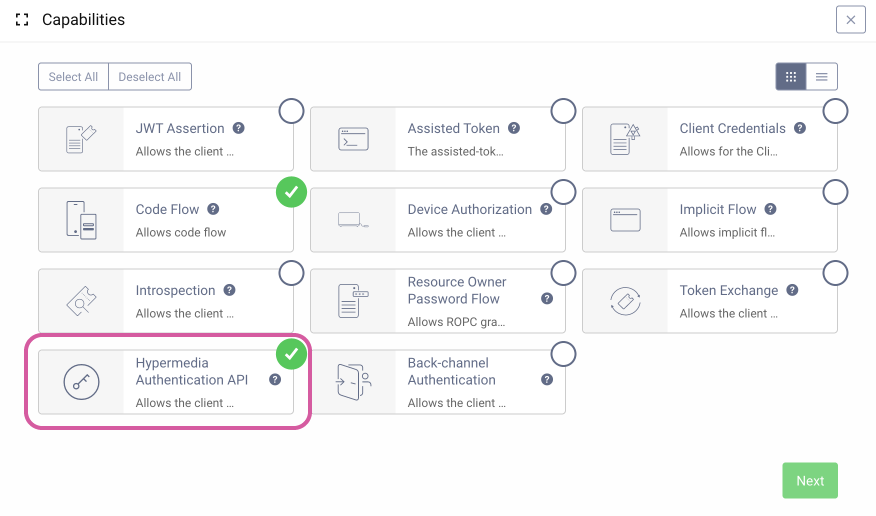Click the 'Token Exchange' title text
The image size is (876, 516).
(729, 290)
